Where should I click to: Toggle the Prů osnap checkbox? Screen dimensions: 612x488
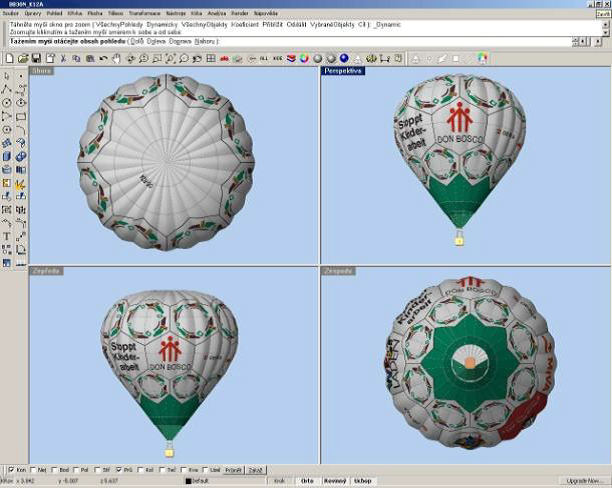pos(119,470)
